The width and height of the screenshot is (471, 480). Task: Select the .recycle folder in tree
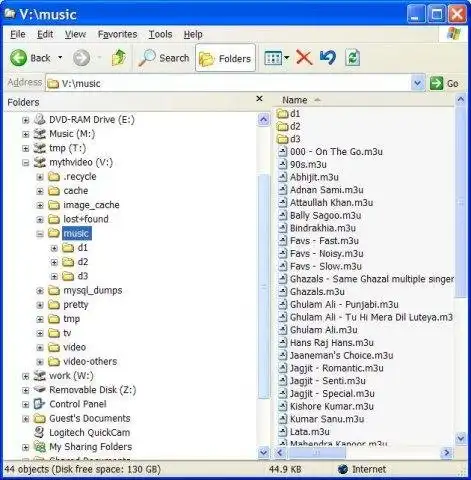click(80, 176)
